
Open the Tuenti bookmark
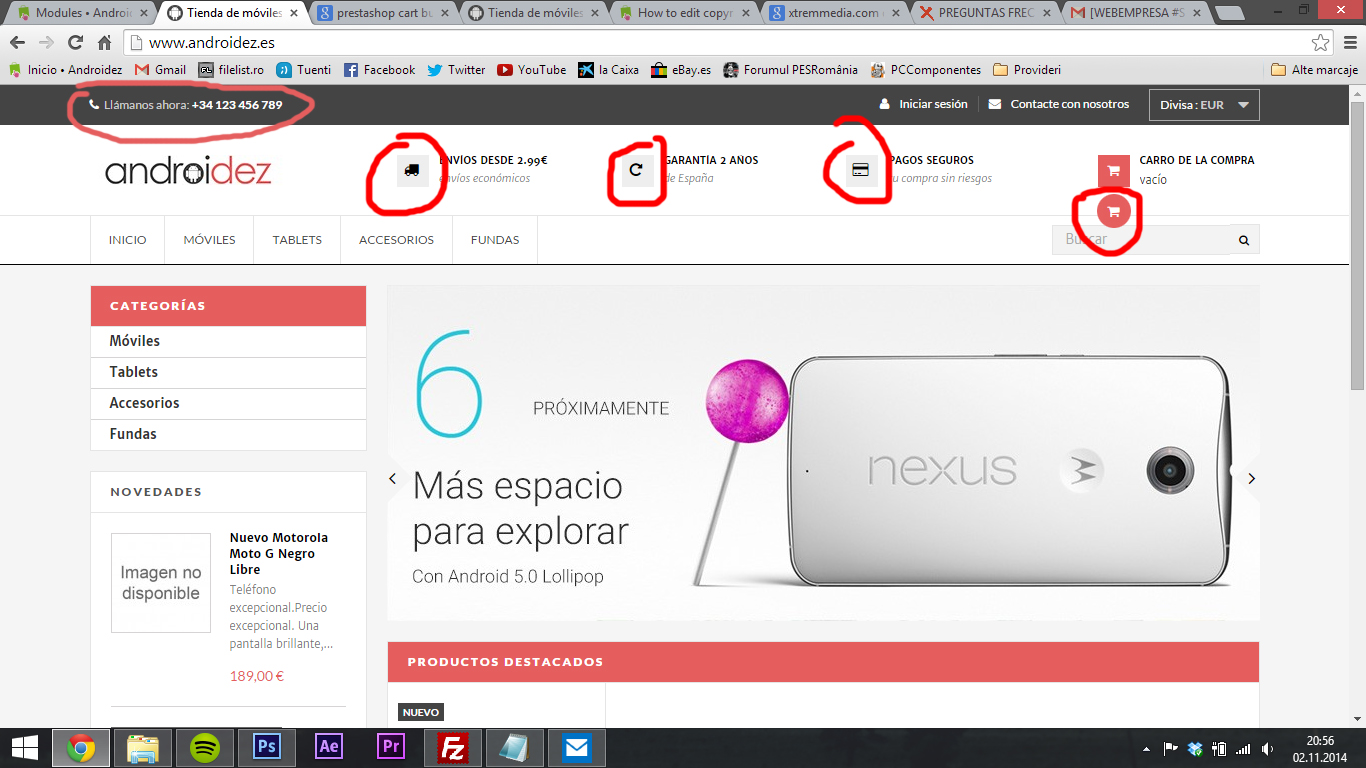tap(304, 70)
